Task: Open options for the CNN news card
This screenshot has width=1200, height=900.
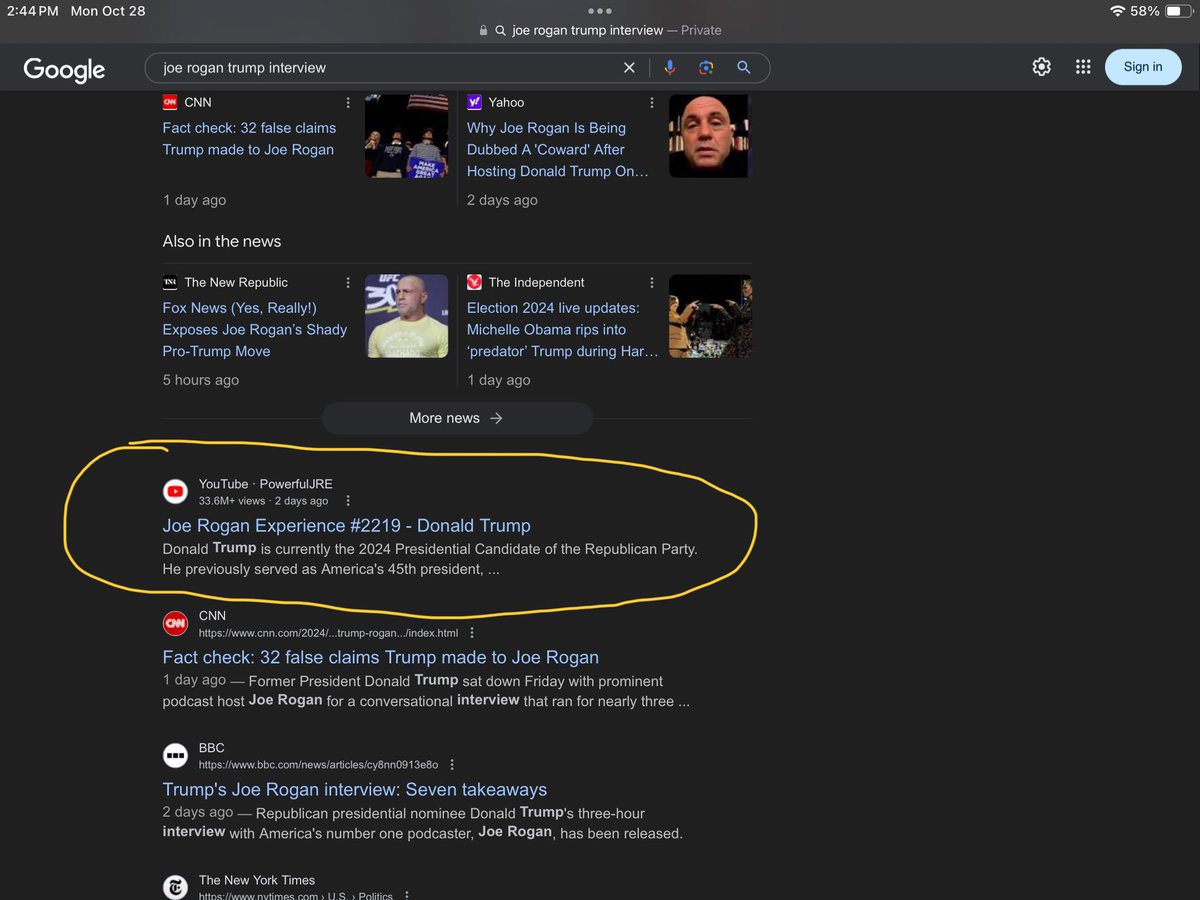Action: (348, 103)
